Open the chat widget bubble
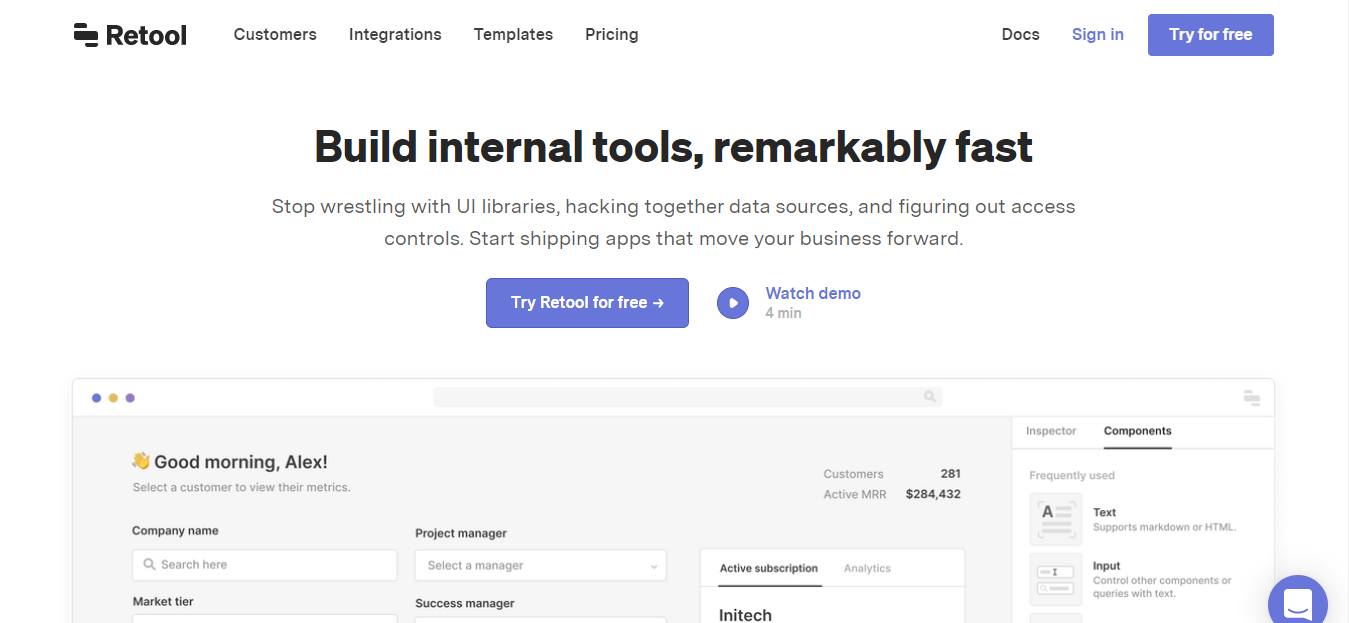Screen dimensions: 1349x623 click(x=1297, y=603)
